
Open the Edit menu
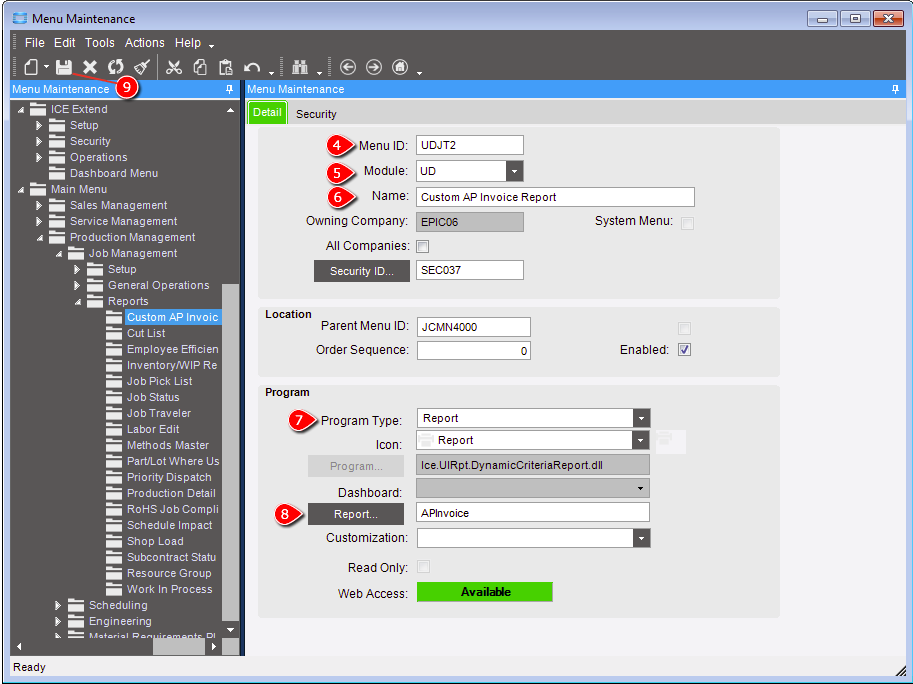(x=65, y=42)
